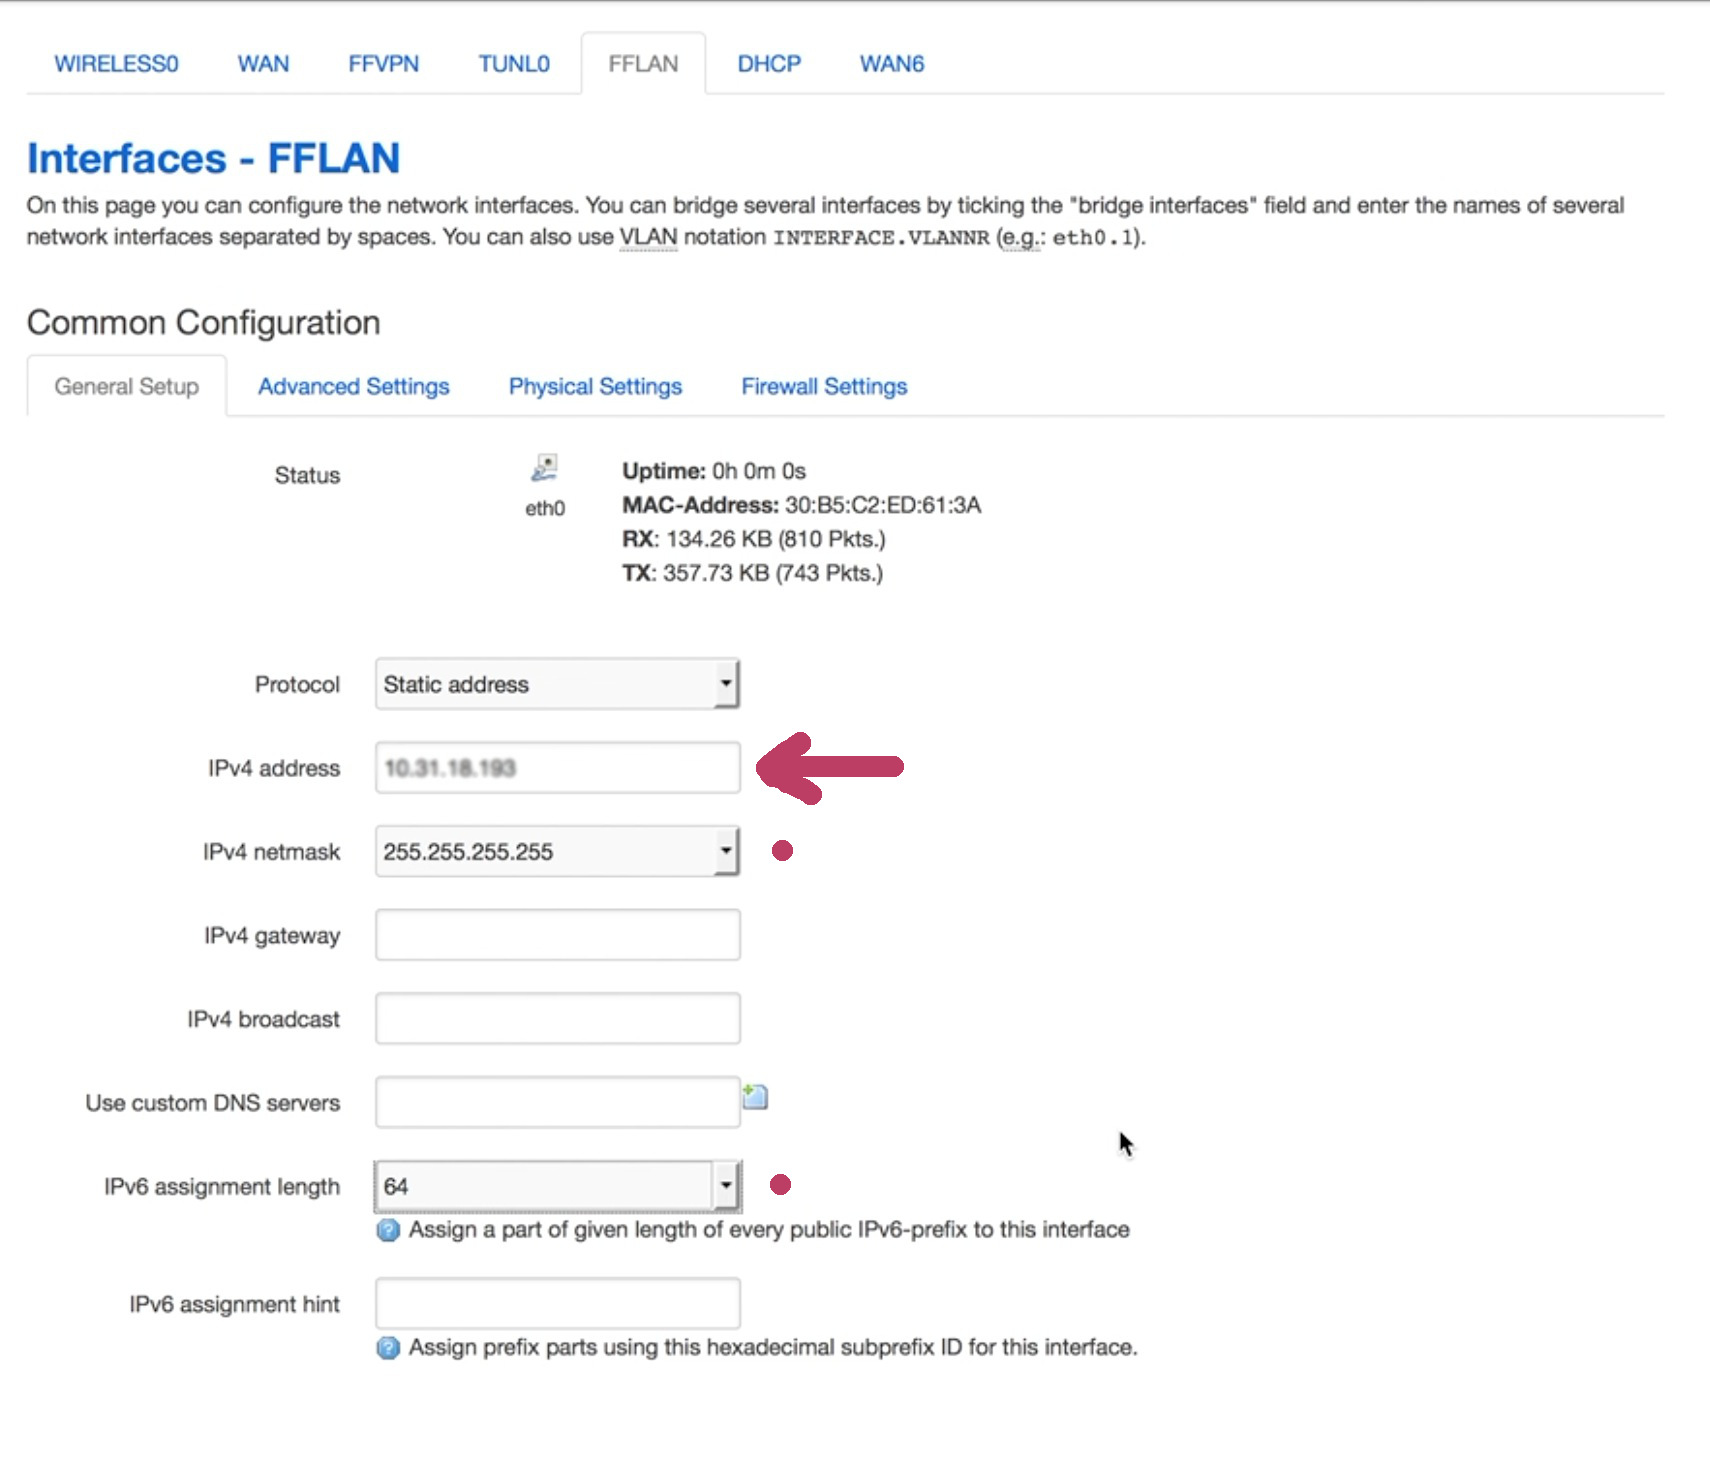Focus the IPv4 gateway field
Screen dimensions: 1710x1464
point(557,935)
